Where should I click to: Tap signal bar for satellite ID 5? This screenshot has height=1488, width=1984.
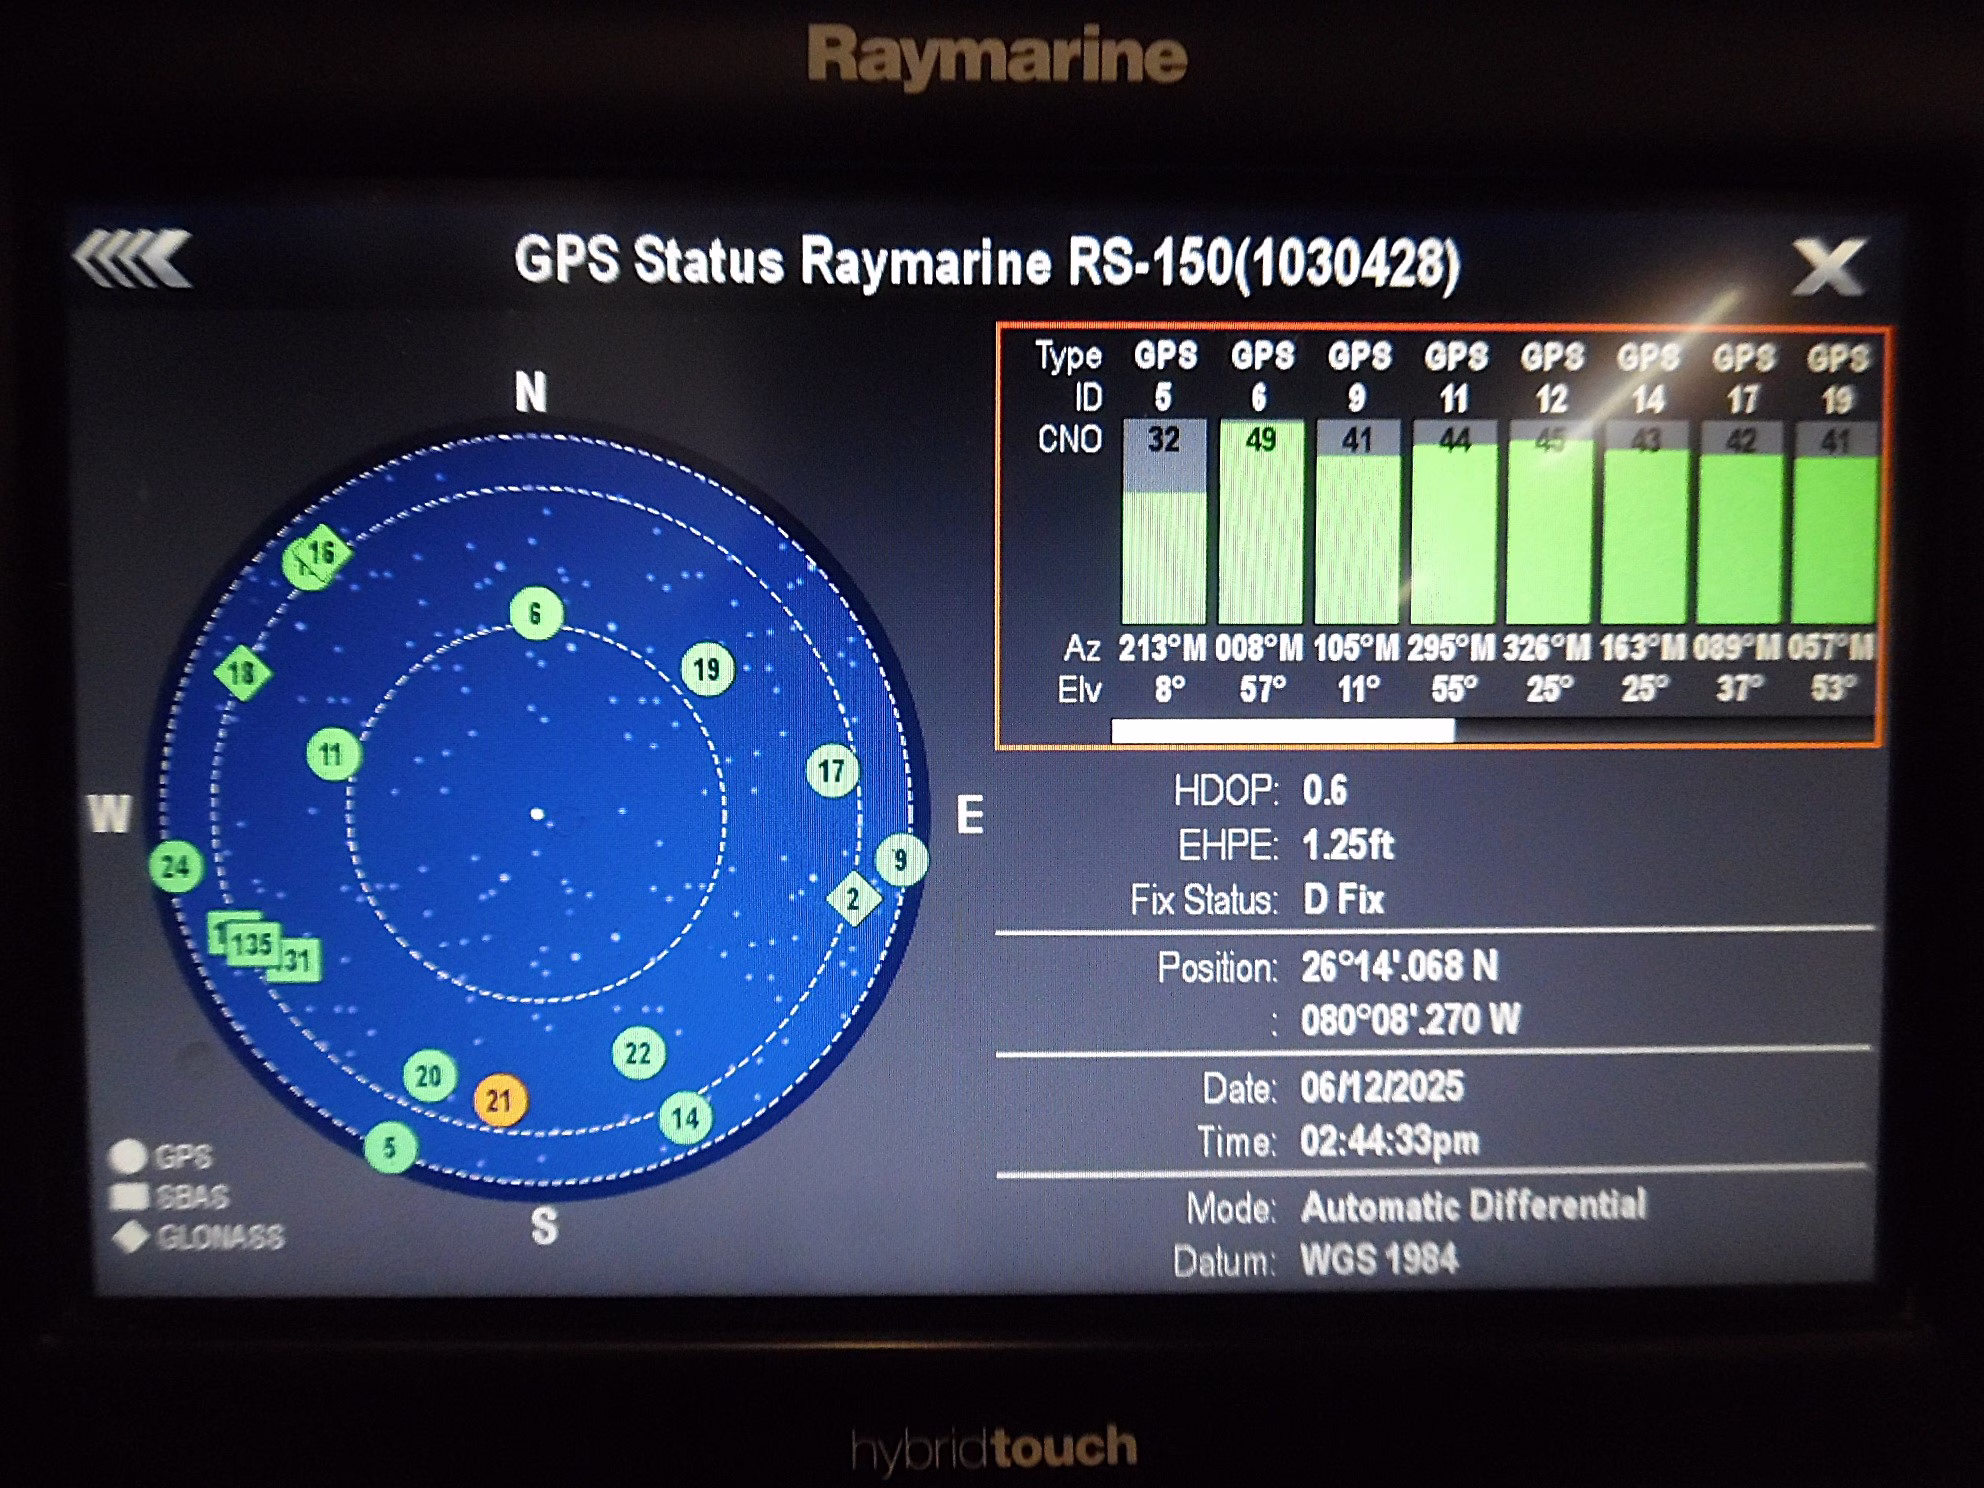(x=1164, y=522)
